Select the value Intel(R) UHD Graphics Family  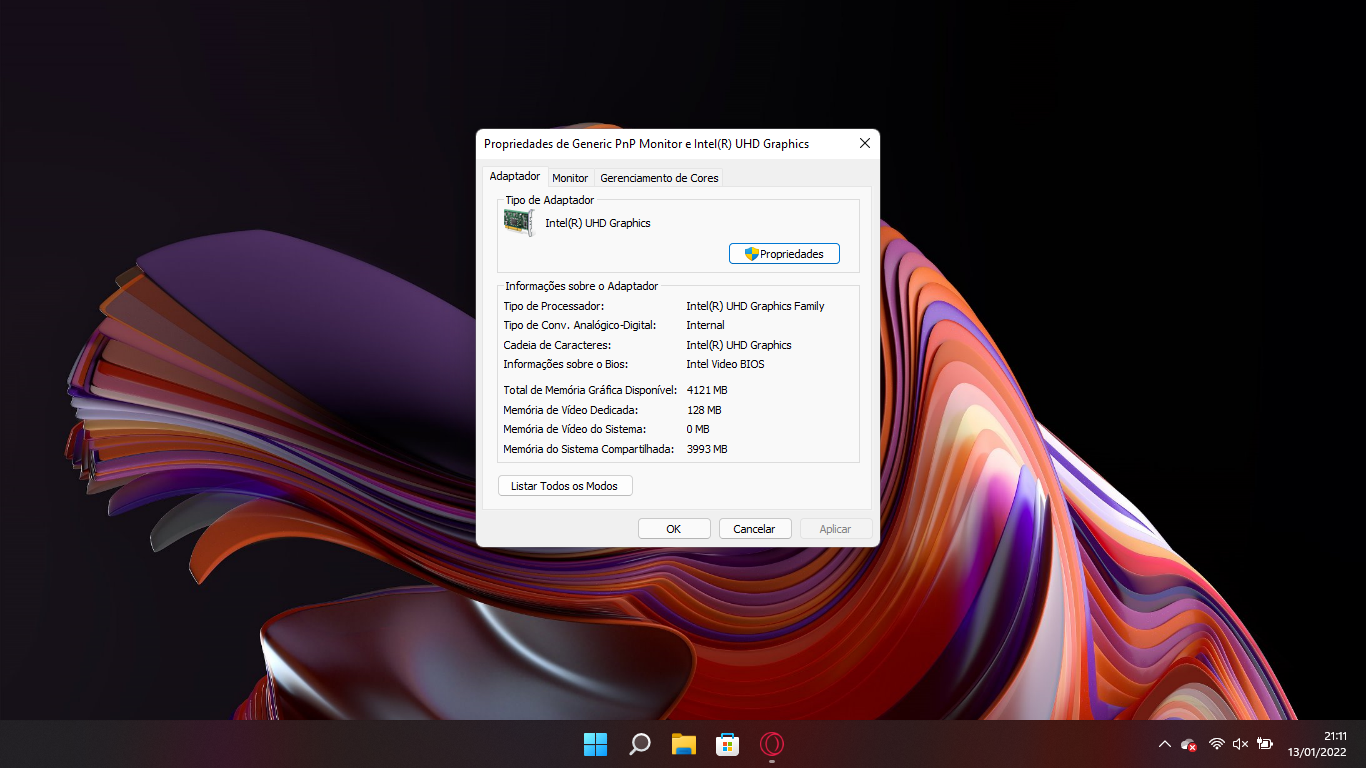click(755, 306)
